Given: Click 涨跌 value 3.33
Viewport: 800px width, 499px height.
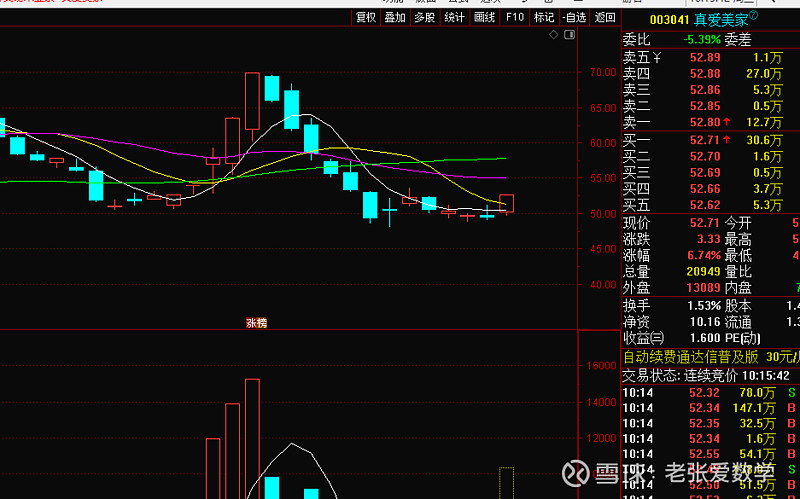Looking at the screenshot, I should 709,239.
